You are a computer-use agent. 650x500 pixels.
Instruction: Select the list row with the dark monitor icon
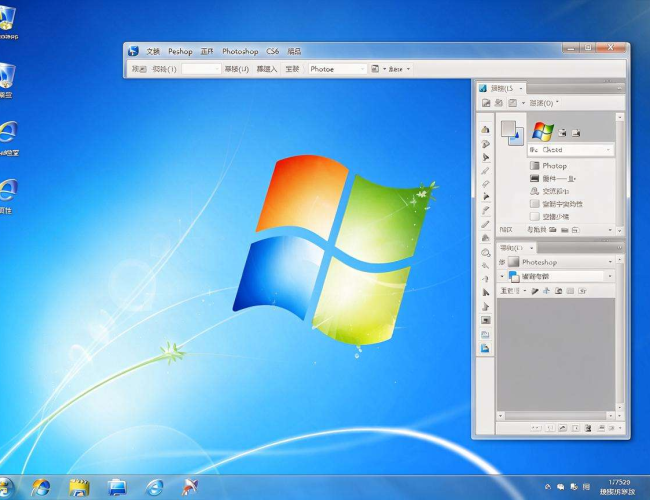coord(553,179)
